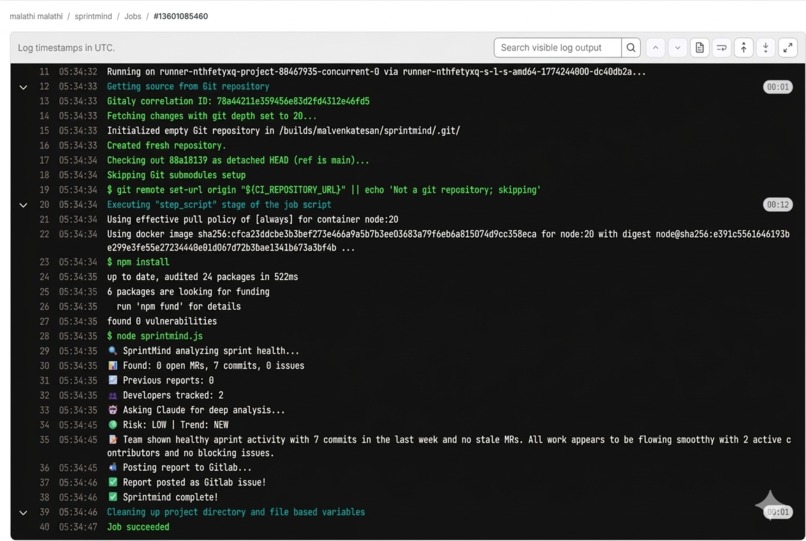Image resolution: width=806 pixels, height=541 pixels.
Task: Collapse the Getting source from Git repository section
Action: 23,87
